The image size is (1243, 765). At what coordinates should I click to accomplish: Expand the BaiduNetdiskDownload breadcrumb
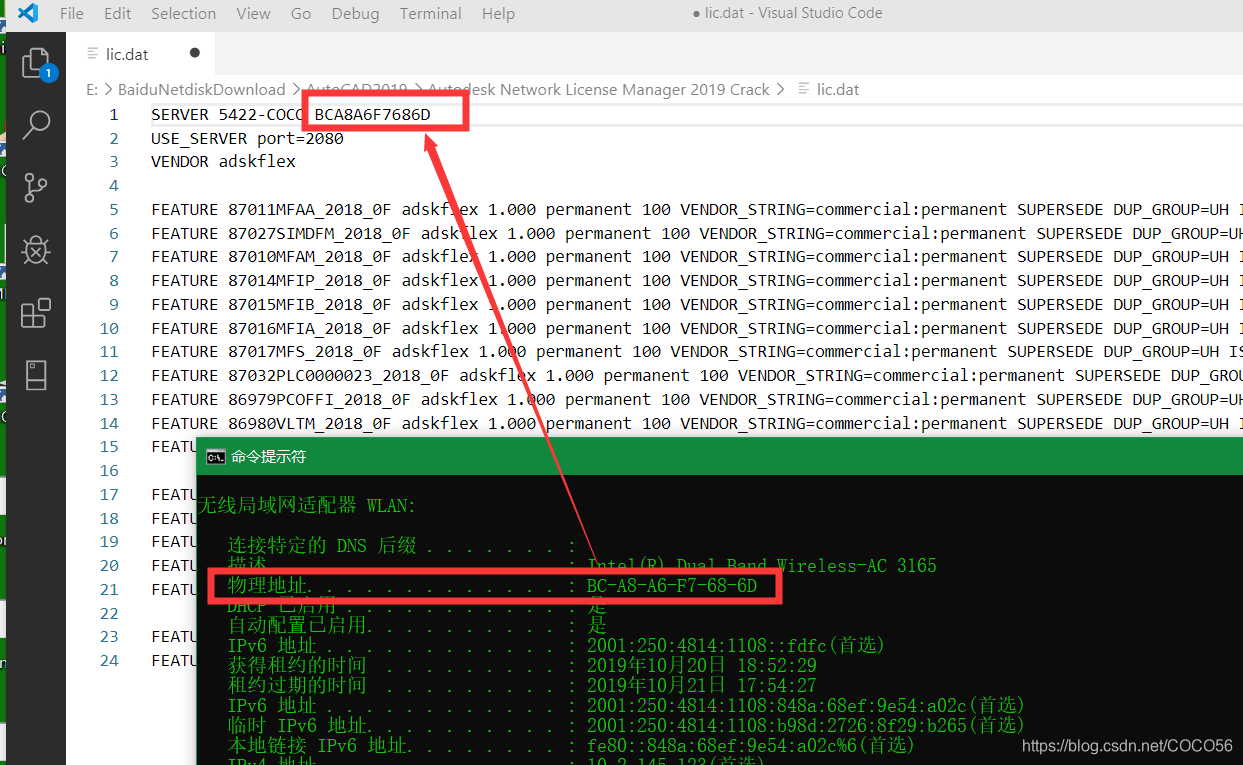pyautogui.click(x=201, y=89)
